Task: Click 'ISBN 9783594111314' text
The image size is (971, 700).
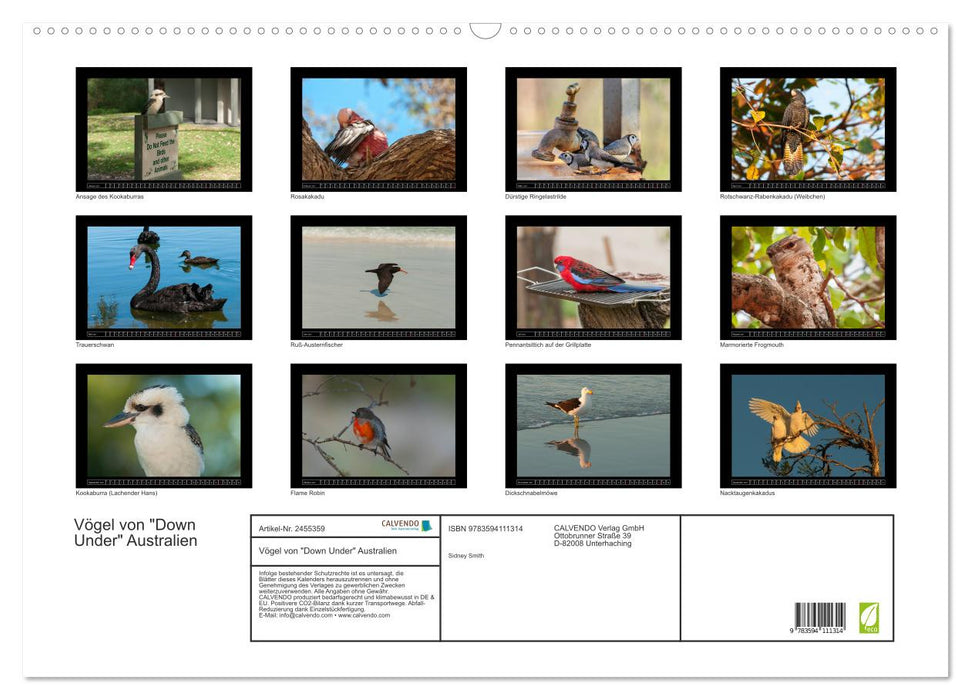Action: 486,528
